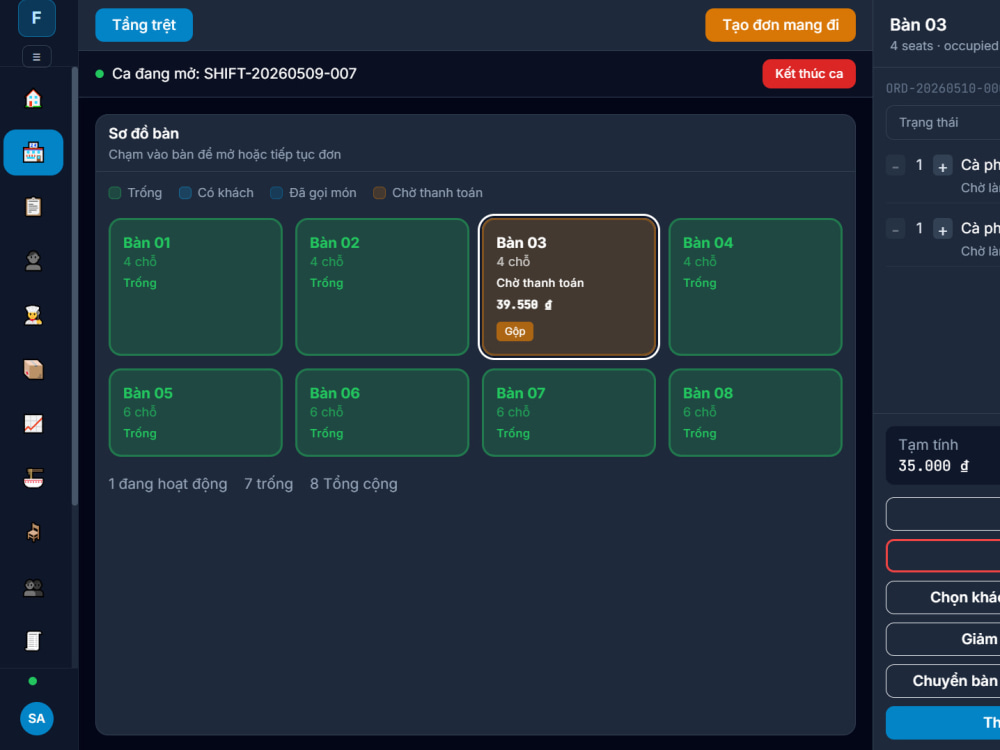Increase quantity of first Cà ph item
1000x750 pixels.
[943, 166]
